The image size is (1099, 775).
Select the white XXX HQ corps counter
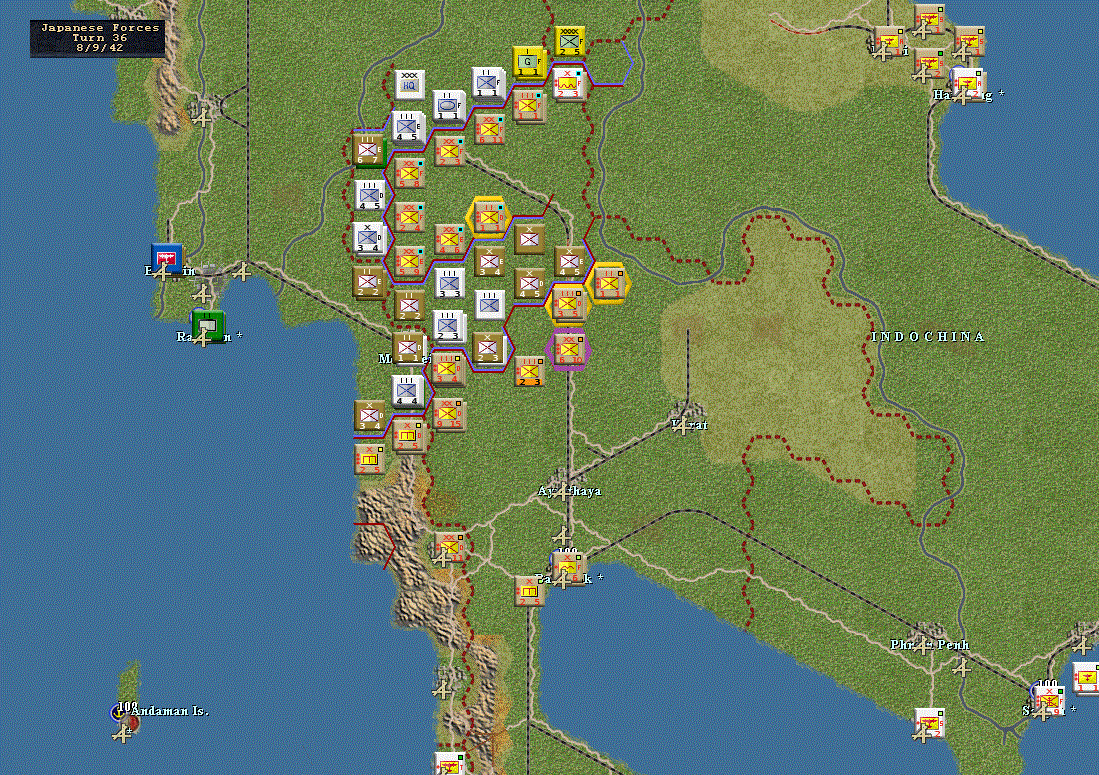(x=409, y=85)
